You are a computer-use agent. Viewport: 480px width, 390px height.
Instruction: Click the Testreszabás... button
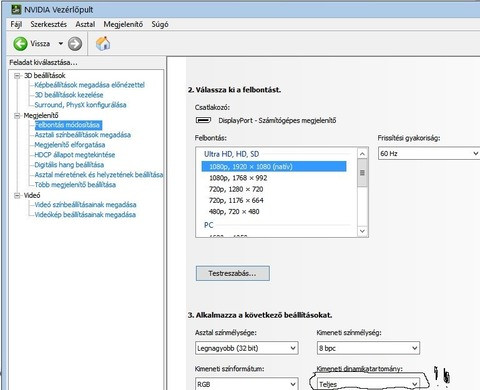233,273
